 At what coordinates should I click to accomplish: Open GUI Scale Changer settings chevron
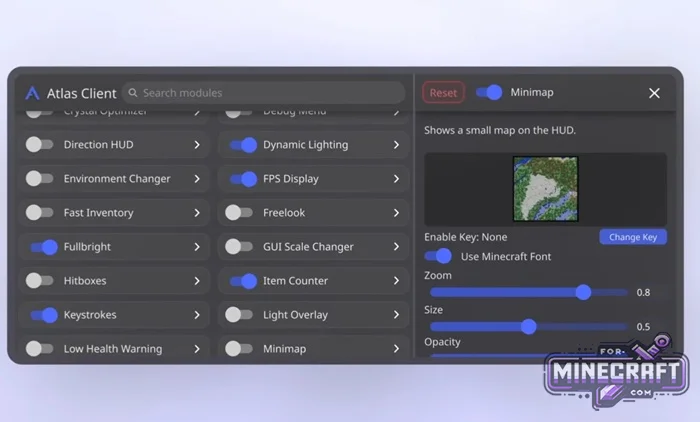396,247
